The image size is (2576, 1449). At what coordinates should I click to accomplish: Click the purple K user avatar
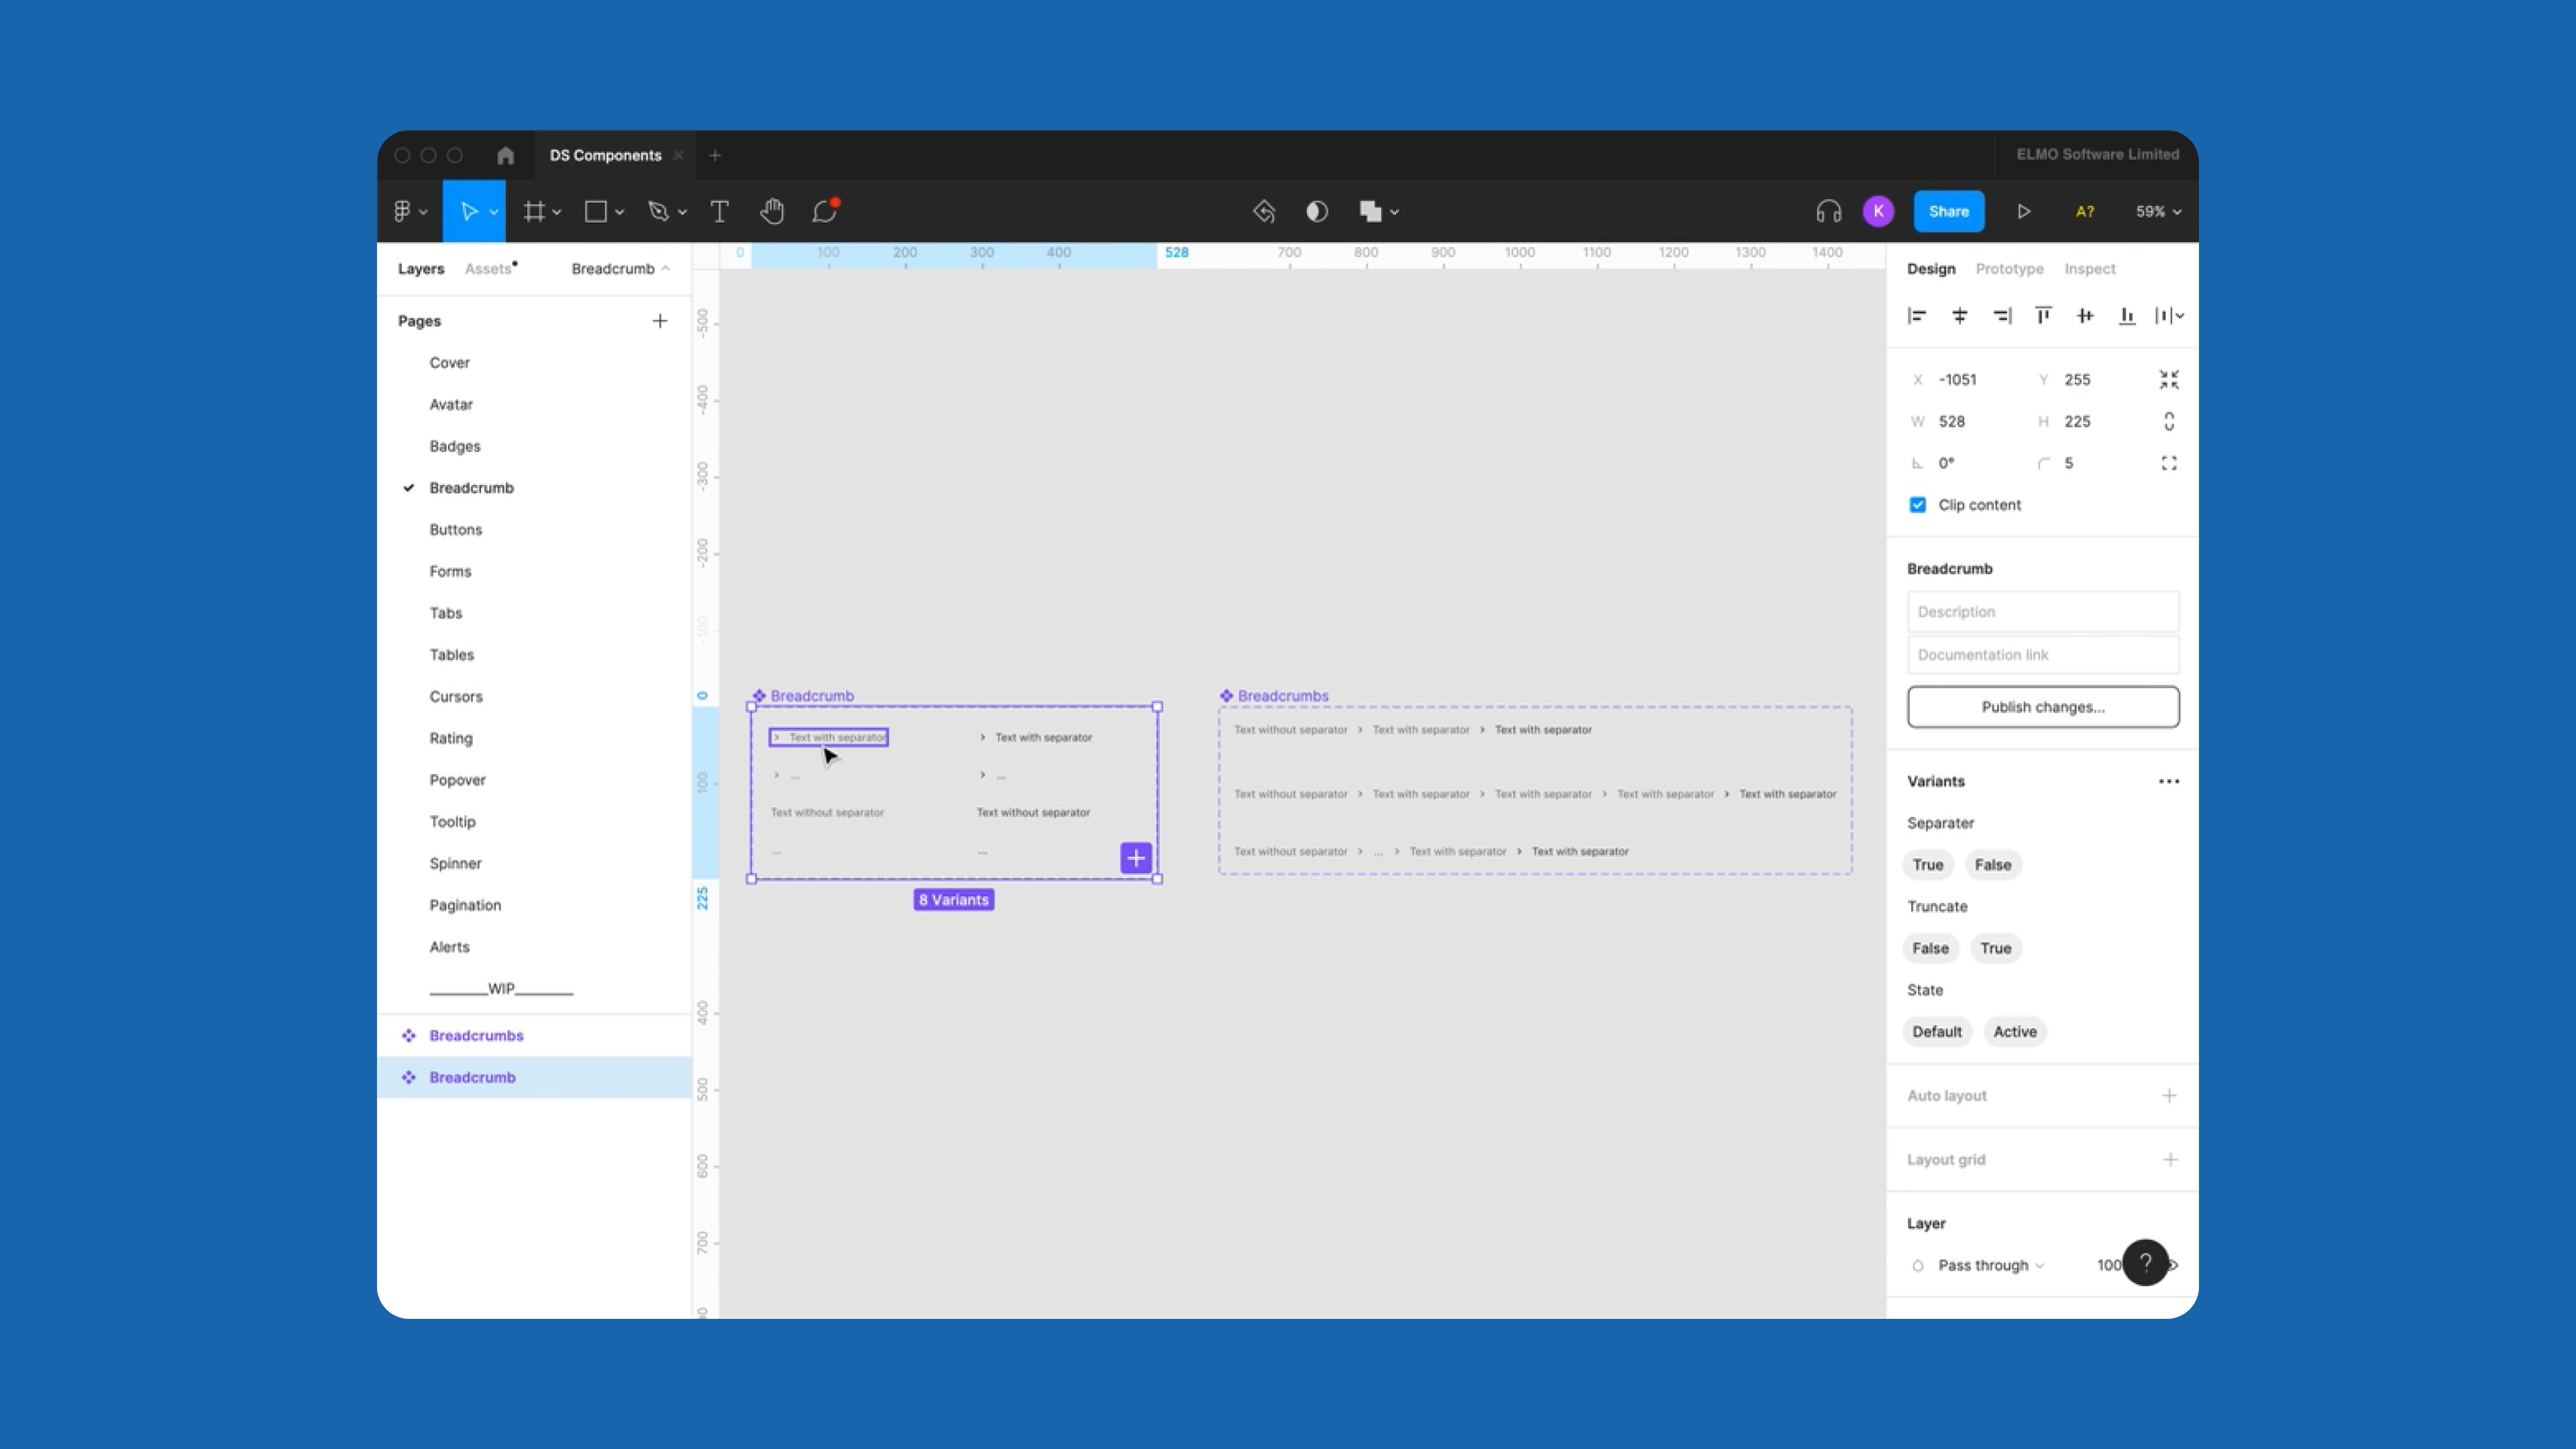point(1878,211)
